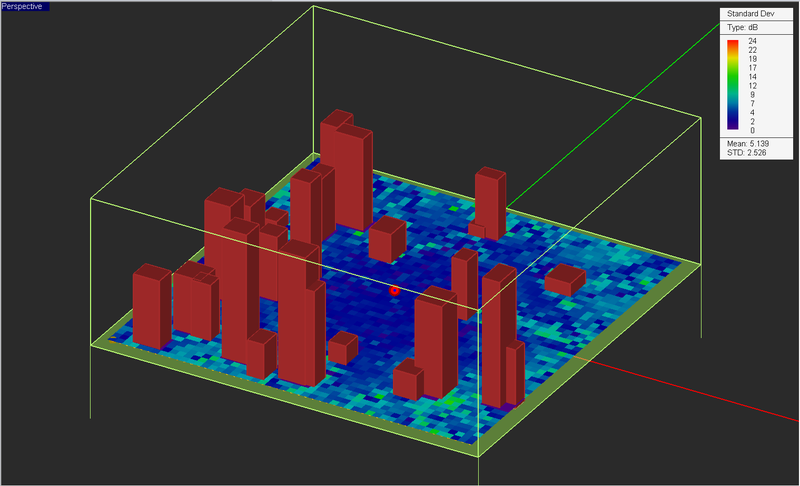Select the red circle marker at grid center
This screenshot has height=486, width=800.
[x=394, y=290]
